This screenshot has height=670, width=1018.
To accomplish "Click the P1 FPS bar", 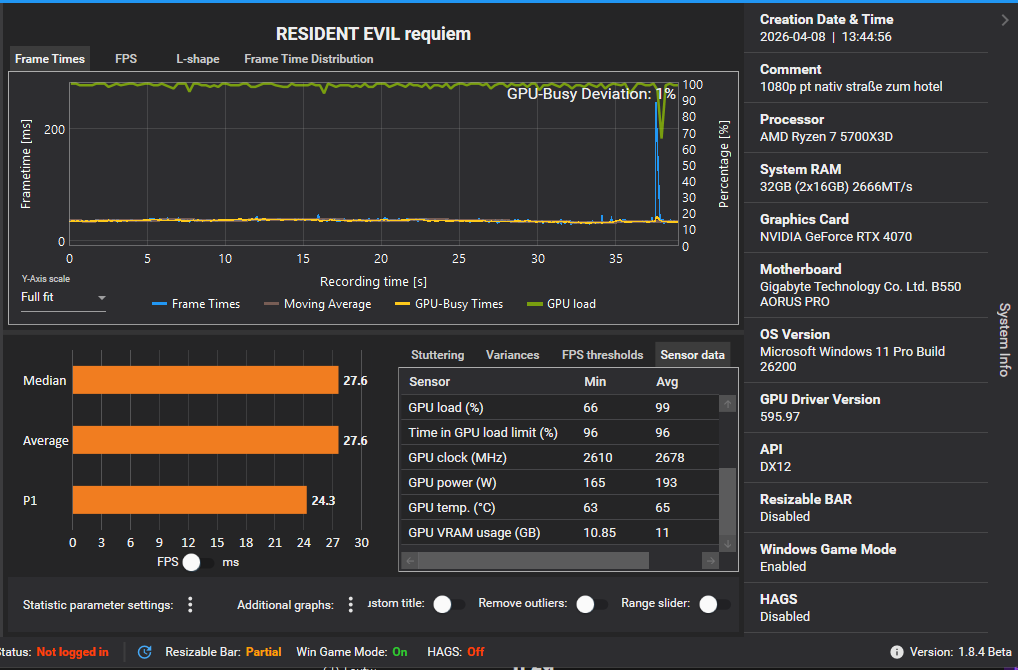I will point(190,500).
